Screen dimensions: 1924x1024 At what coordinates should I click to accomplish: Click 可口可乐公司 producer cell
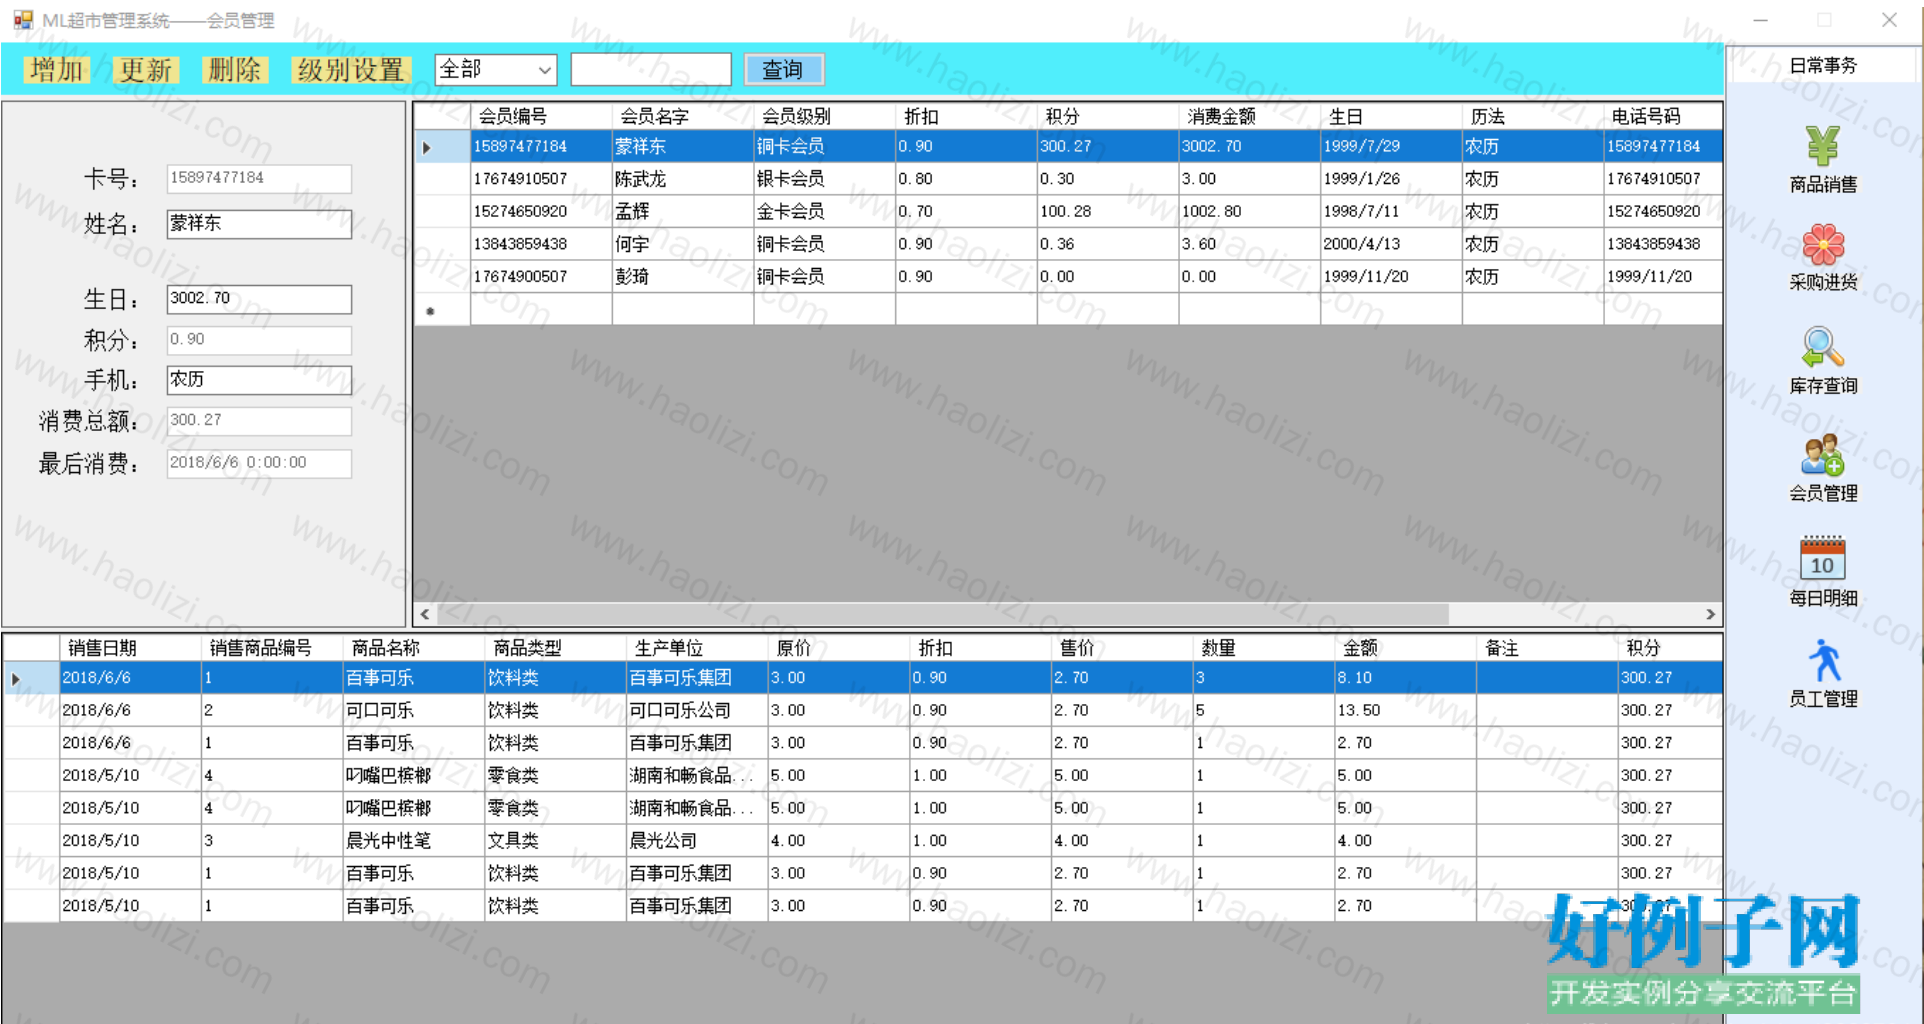click(x=697, y=710)
